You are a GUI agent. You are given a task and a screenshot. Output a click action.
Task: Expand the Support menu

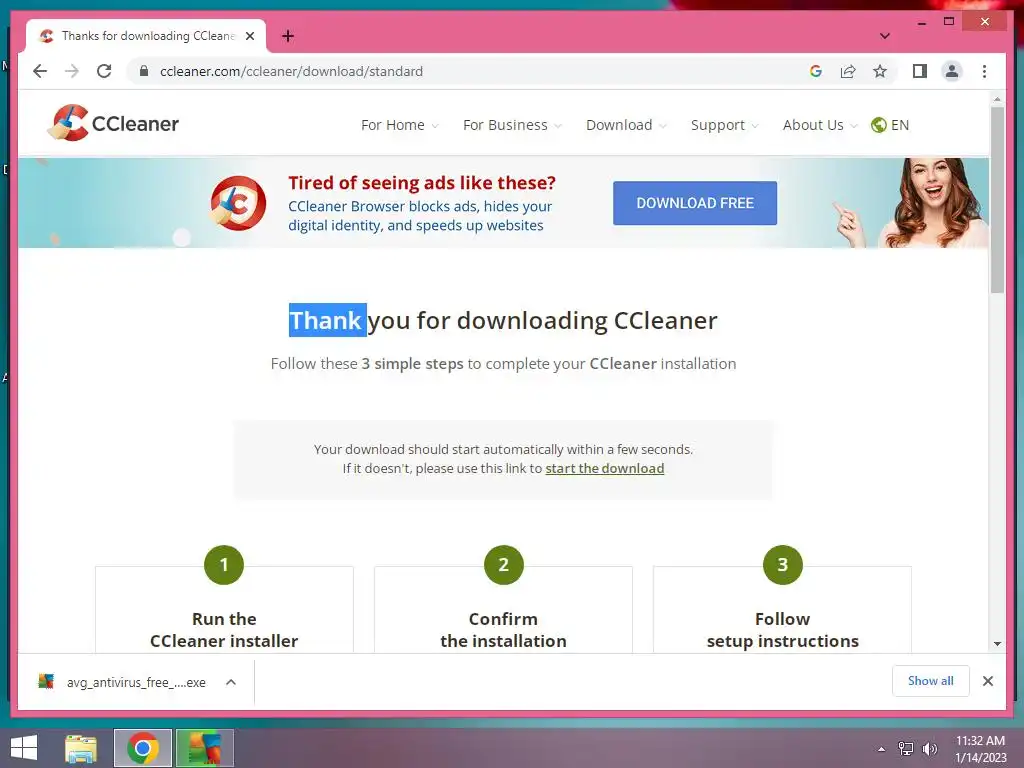[x=724, y=125]
